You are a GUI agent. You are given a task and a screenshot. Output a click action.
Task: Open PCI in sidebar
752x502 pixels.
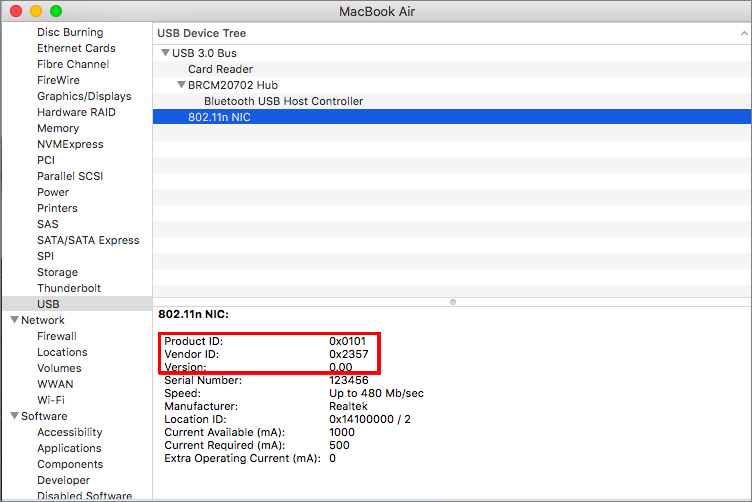click(46, 160)
